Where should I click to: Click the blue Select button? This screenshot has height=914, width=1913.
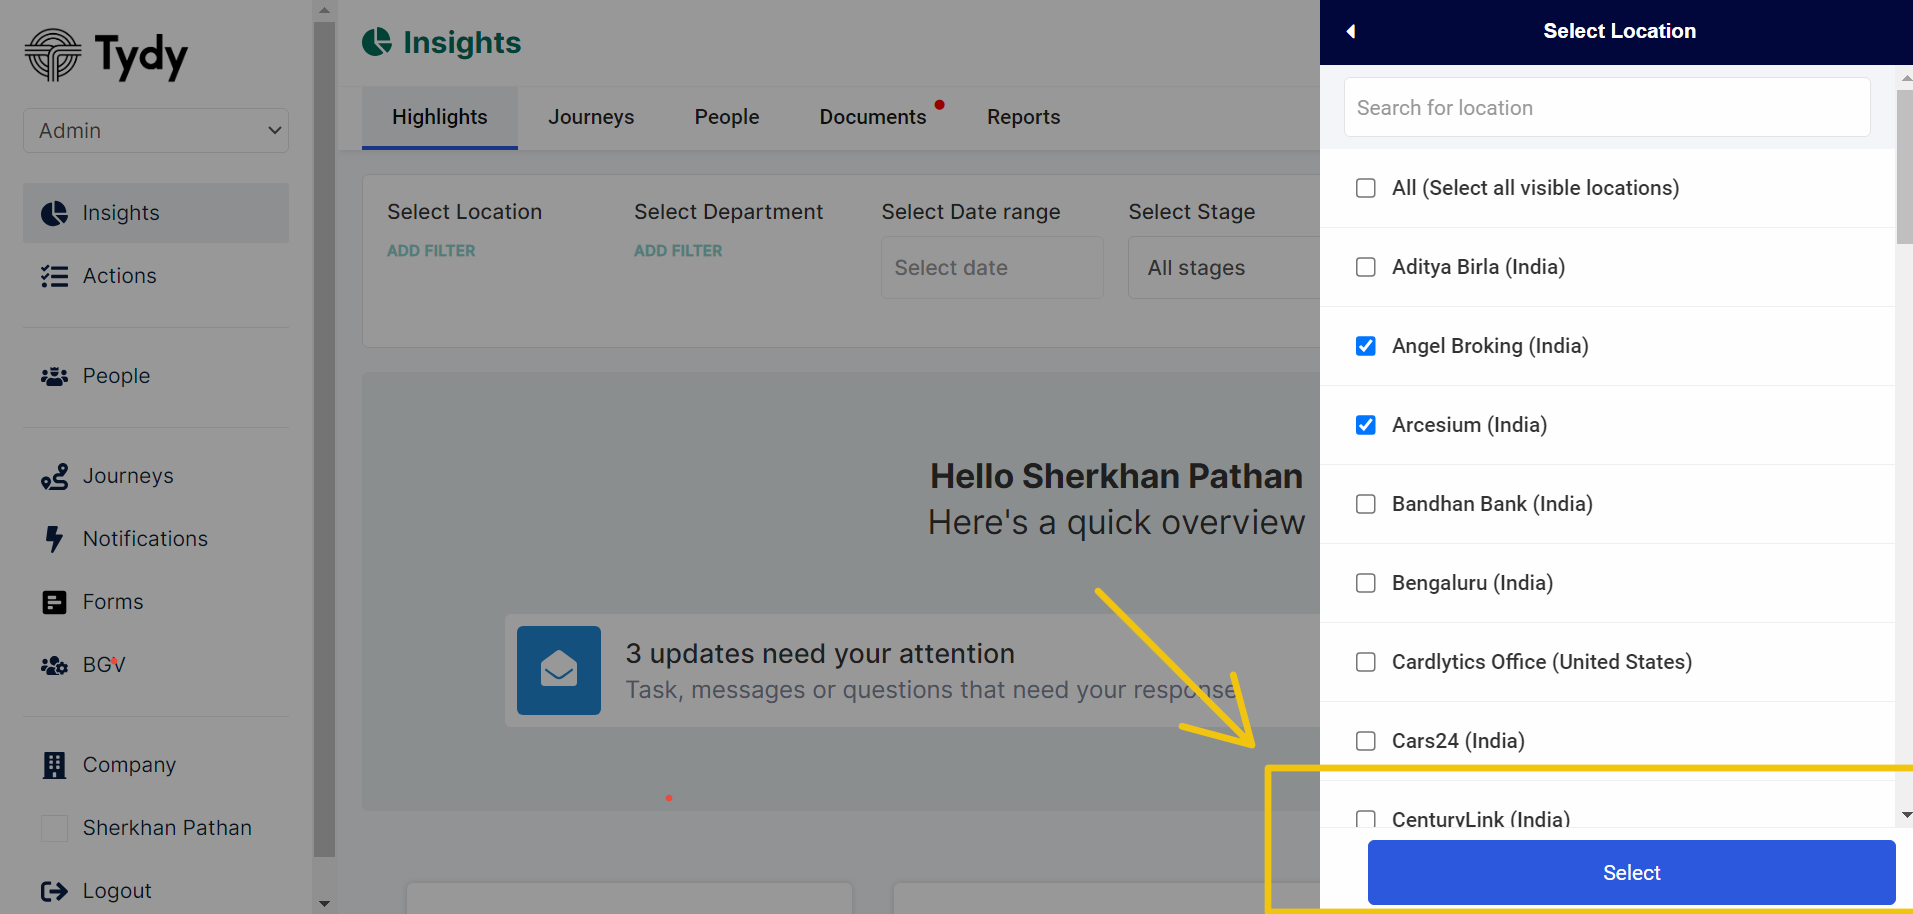(x=1631, y=873)
